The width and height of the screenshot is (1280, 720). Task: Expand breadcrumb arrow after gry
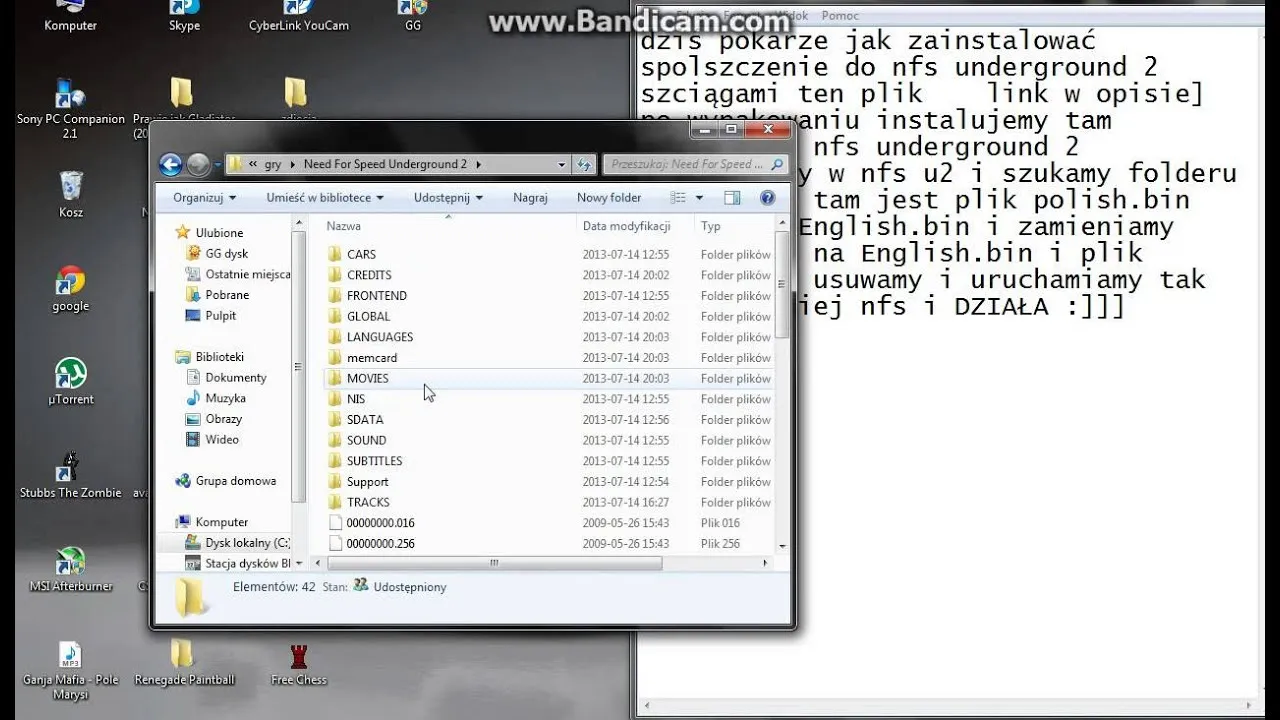292,164
